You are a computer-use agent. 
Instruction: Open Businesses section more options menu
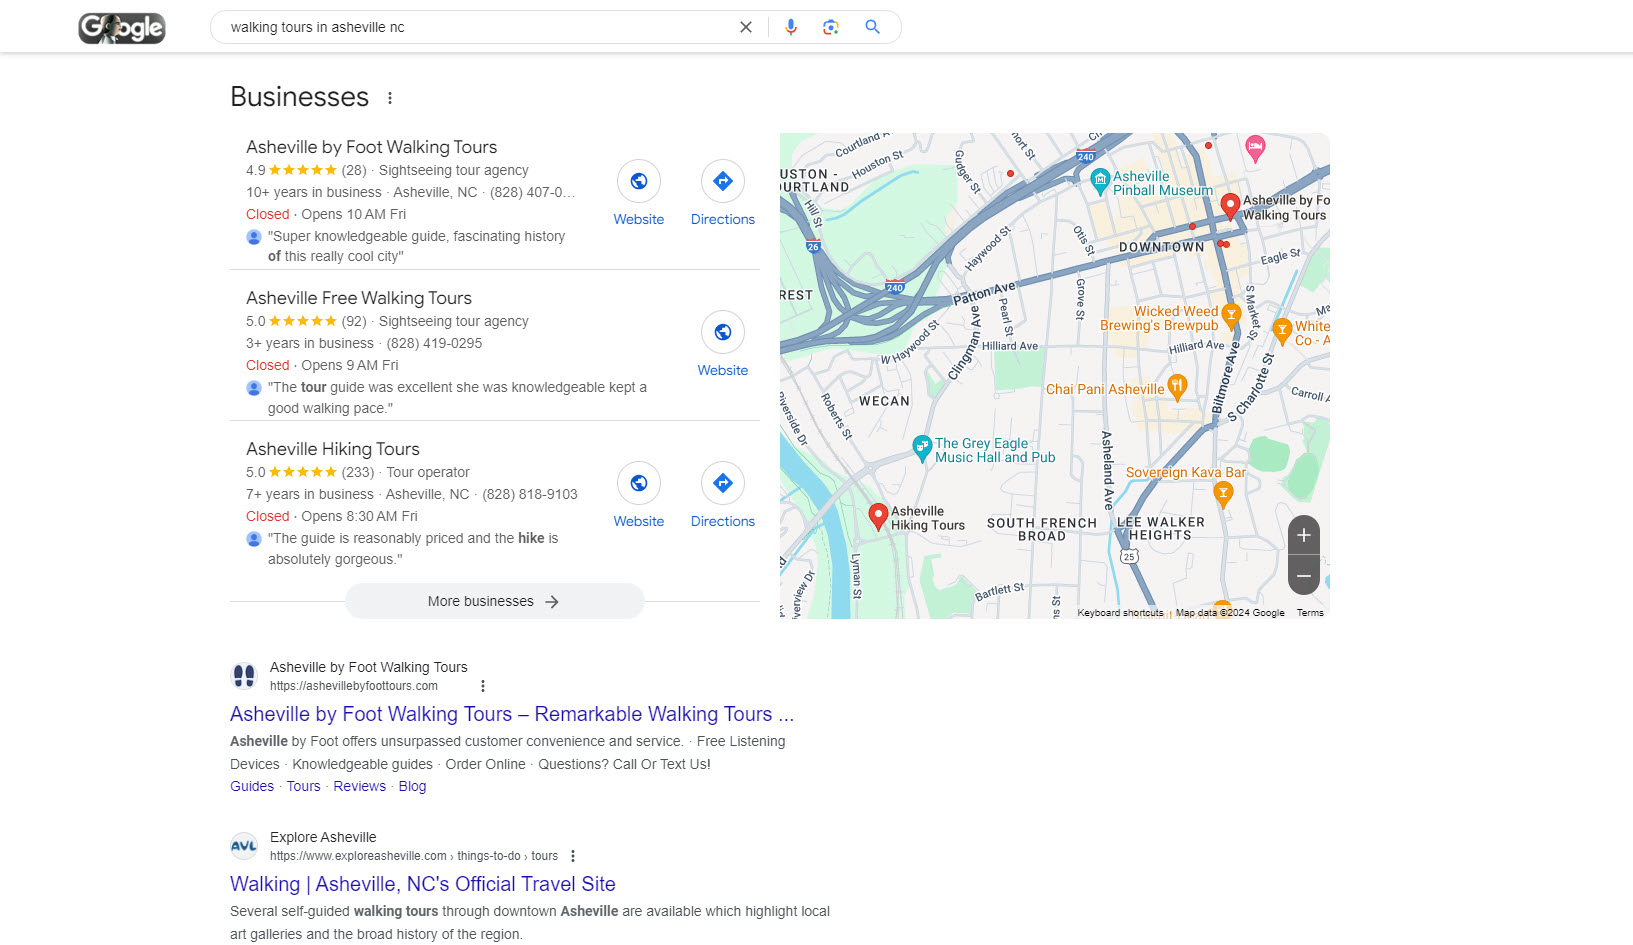(x=390, y=98)
